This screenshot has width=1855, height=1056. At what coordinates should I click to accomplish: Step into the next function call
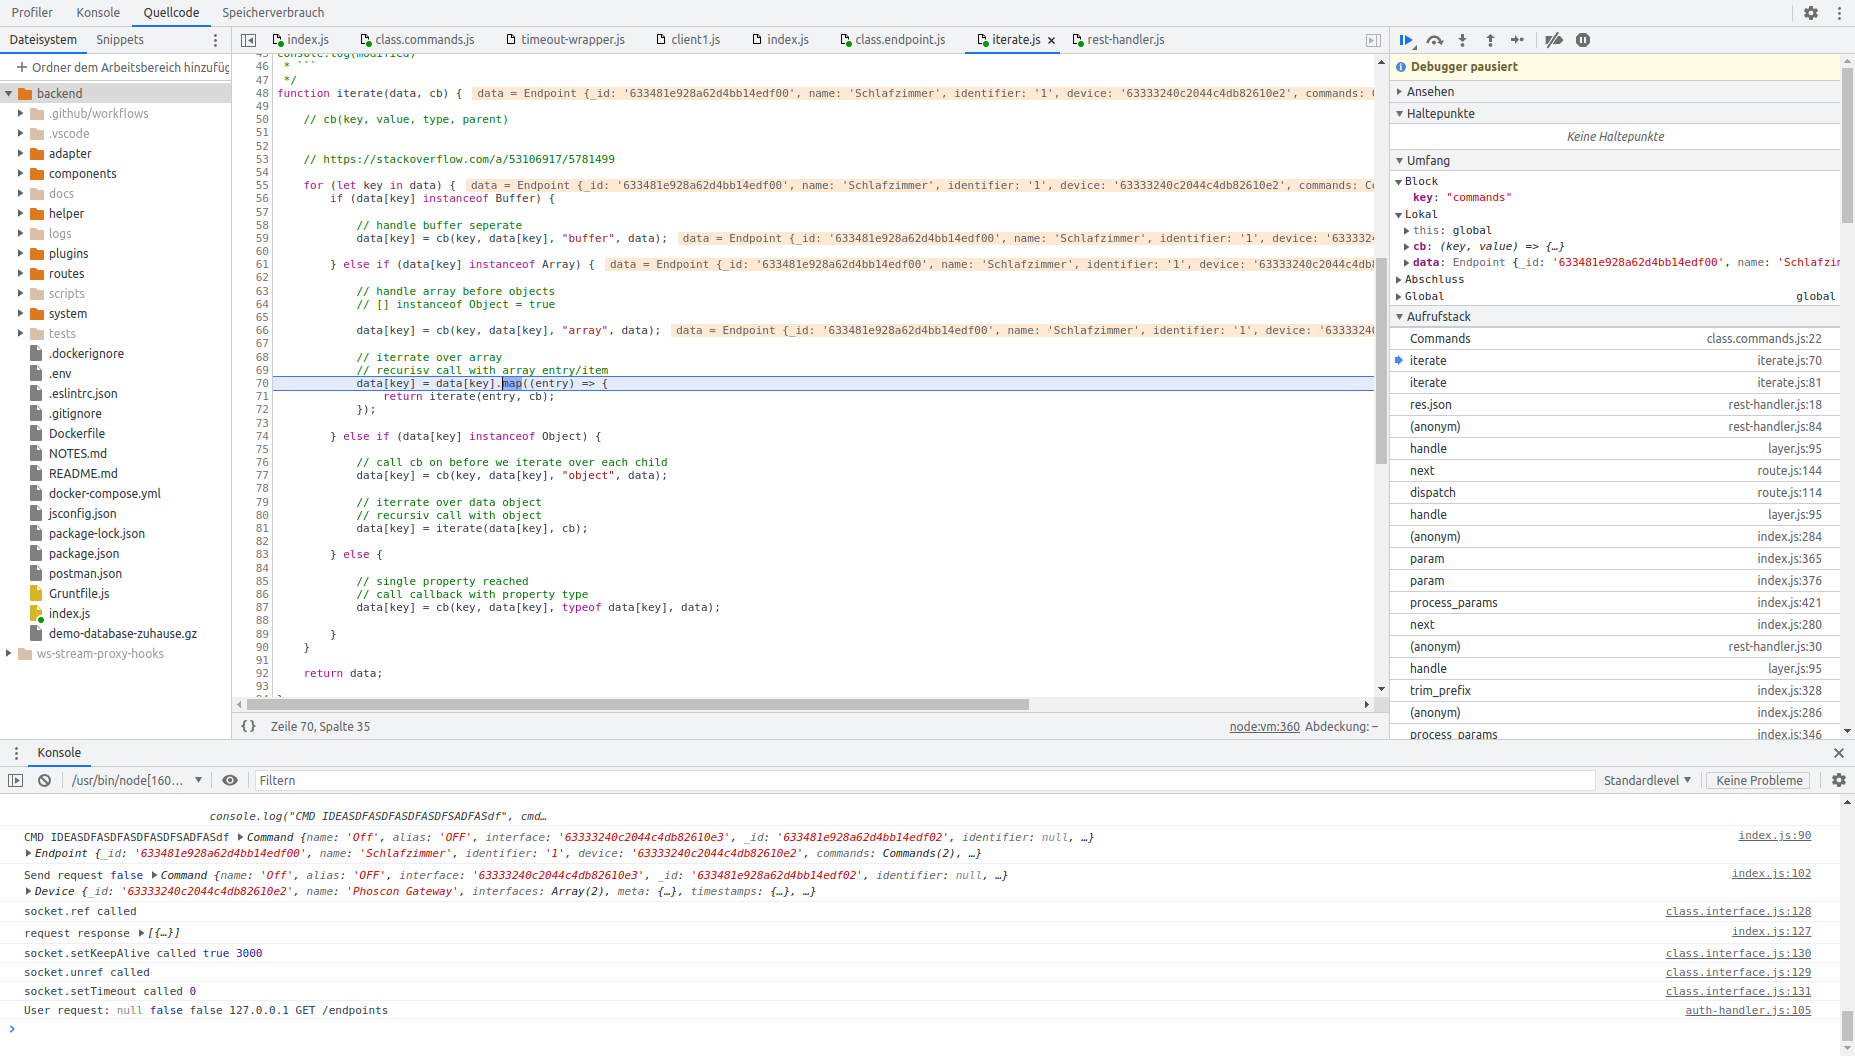pyautogui.click(x=1462, y=40)
